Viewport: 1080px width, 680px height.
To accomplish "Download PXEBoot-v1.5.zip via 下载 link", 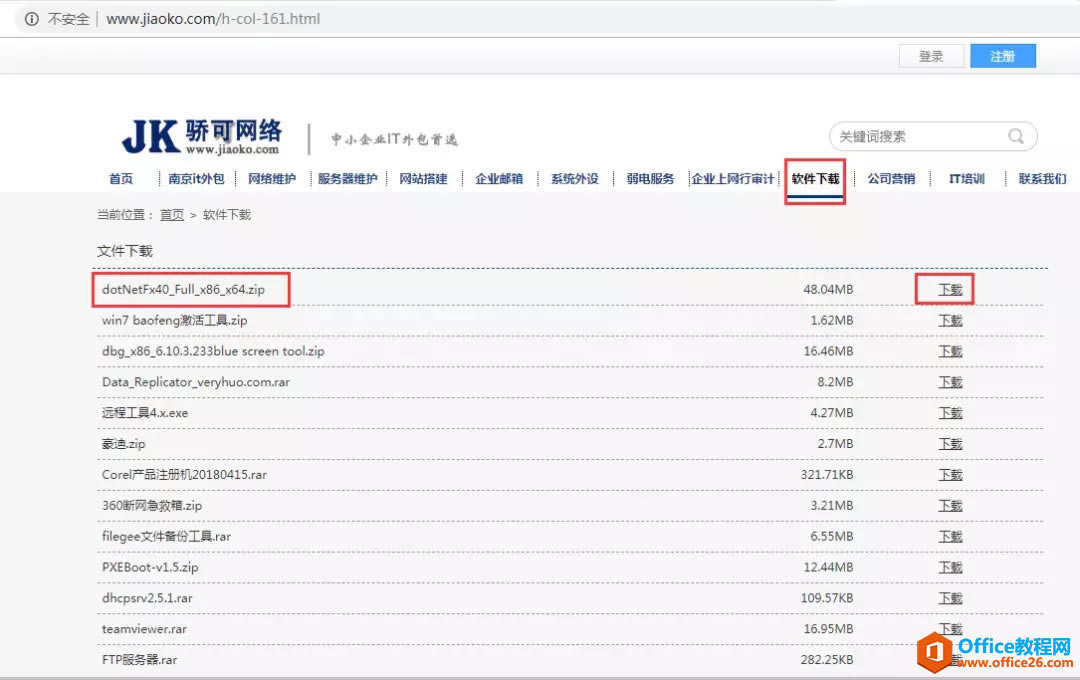I will pyautogui.click(x=951, y=568).
